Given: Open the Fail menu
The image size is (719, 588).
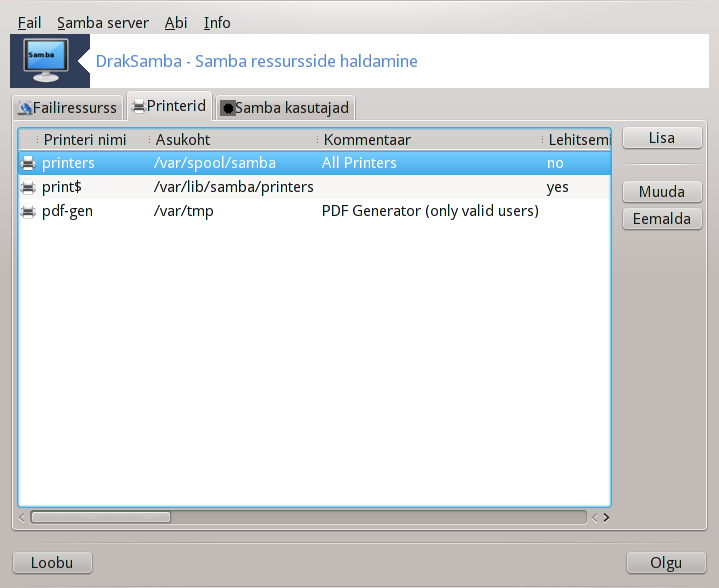Looking at the screenshot, I should click(29, 22).
